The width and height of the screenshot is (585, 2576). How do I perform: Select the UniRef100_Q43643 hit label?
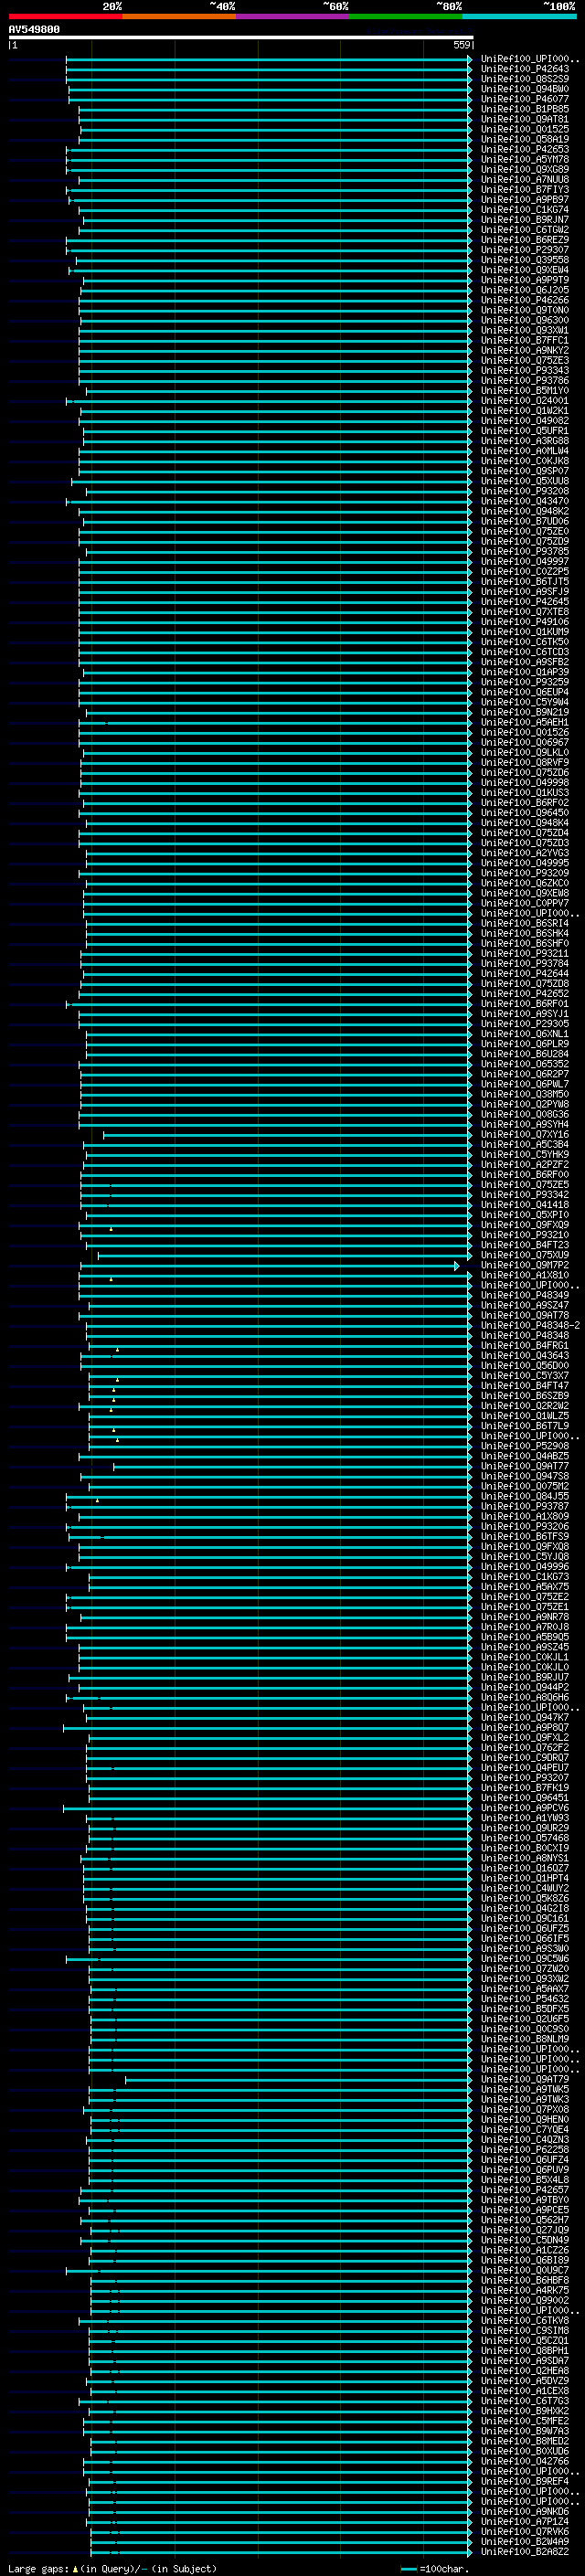click(x=525, y=1356)
